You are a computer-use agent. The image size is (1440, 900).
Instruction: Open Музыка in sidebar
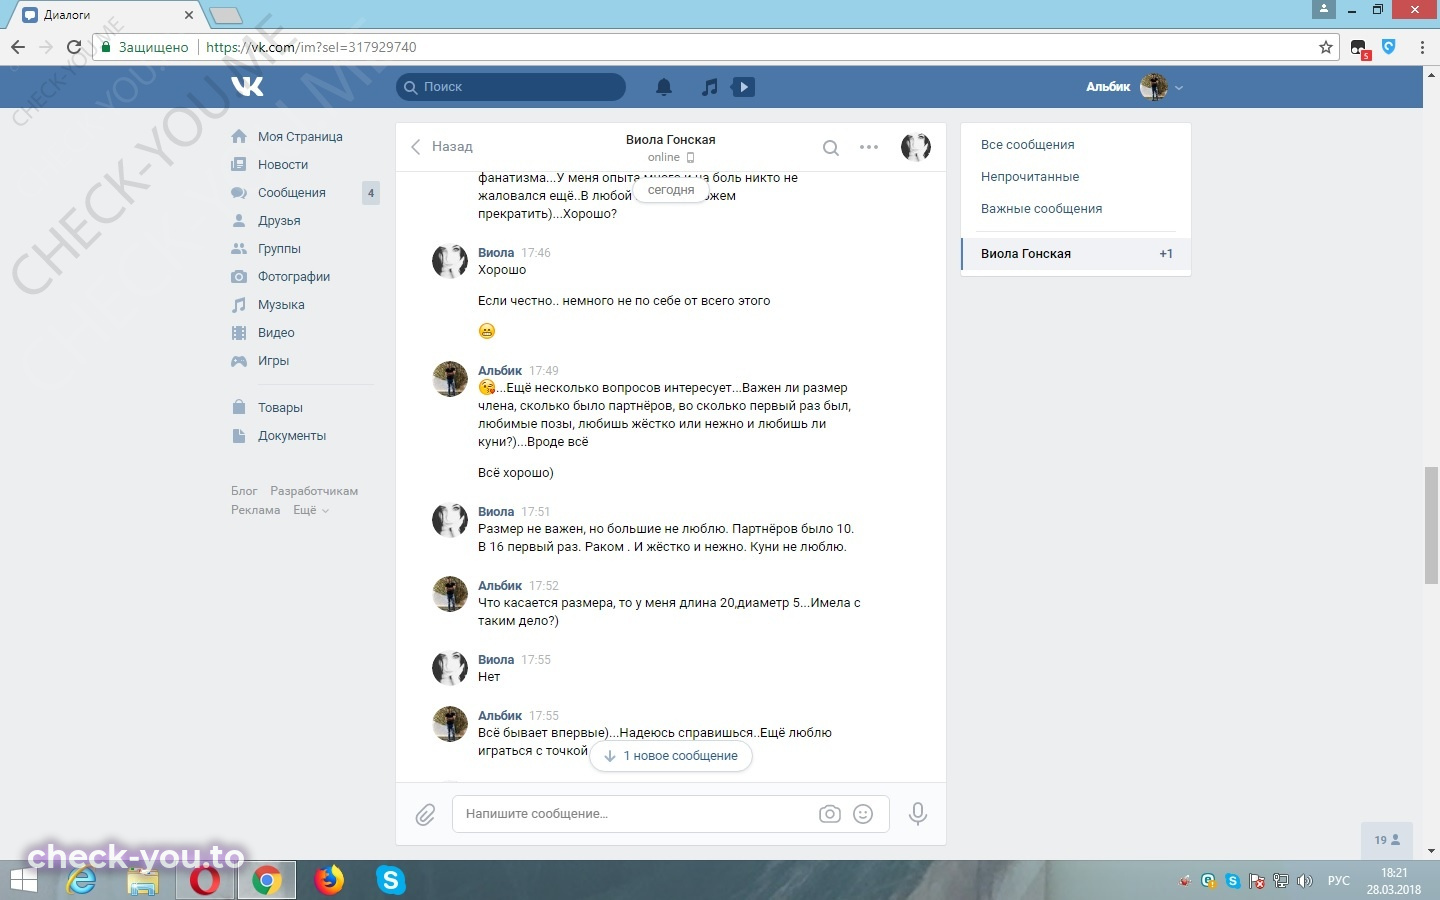point(281,305)
